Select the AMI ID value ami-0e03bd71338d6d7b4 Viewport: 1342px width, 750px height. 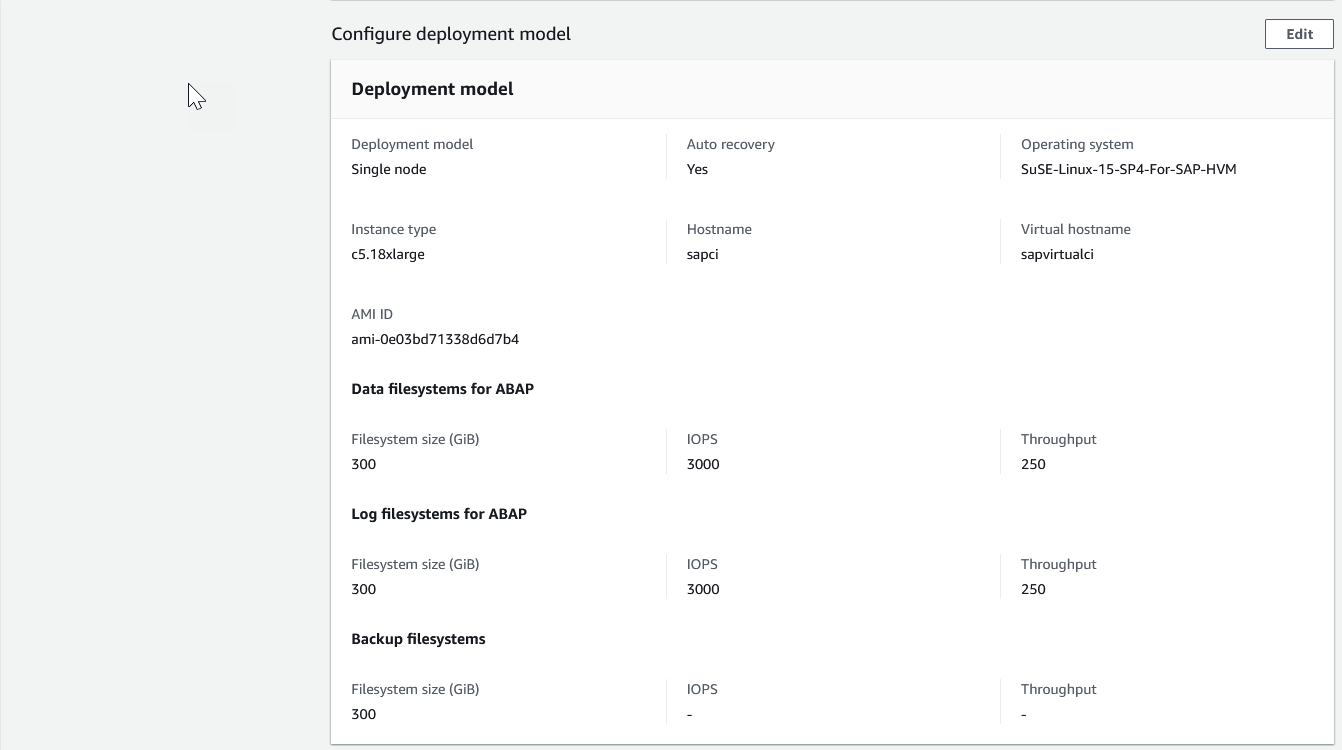coord(435,339)
